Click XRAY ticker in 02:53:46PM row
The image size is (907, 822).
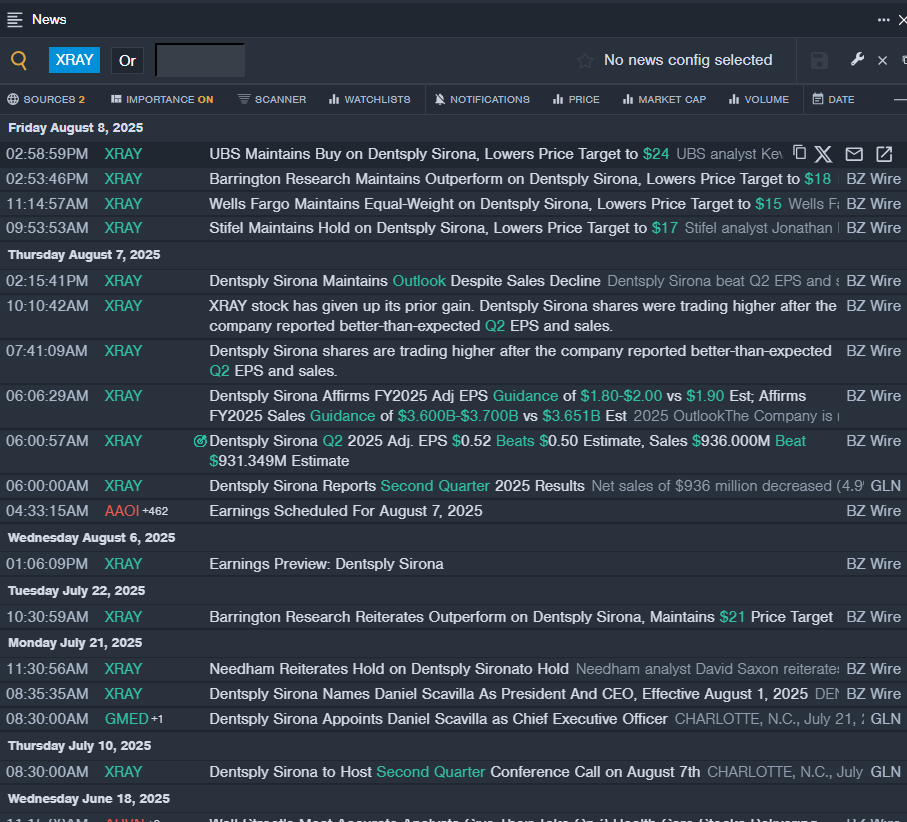123,179
